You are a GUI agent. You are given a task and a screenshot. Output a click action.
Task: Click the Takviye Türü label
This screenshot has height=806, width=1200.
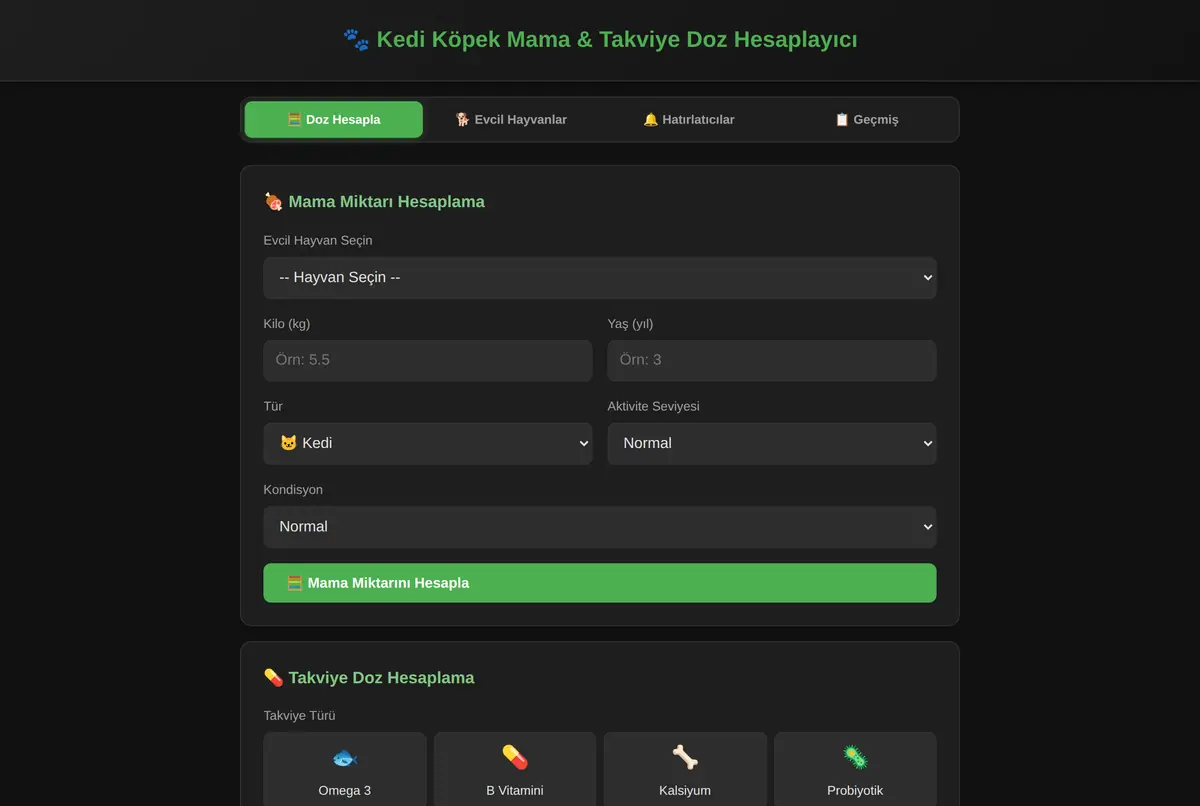[300, 716]
